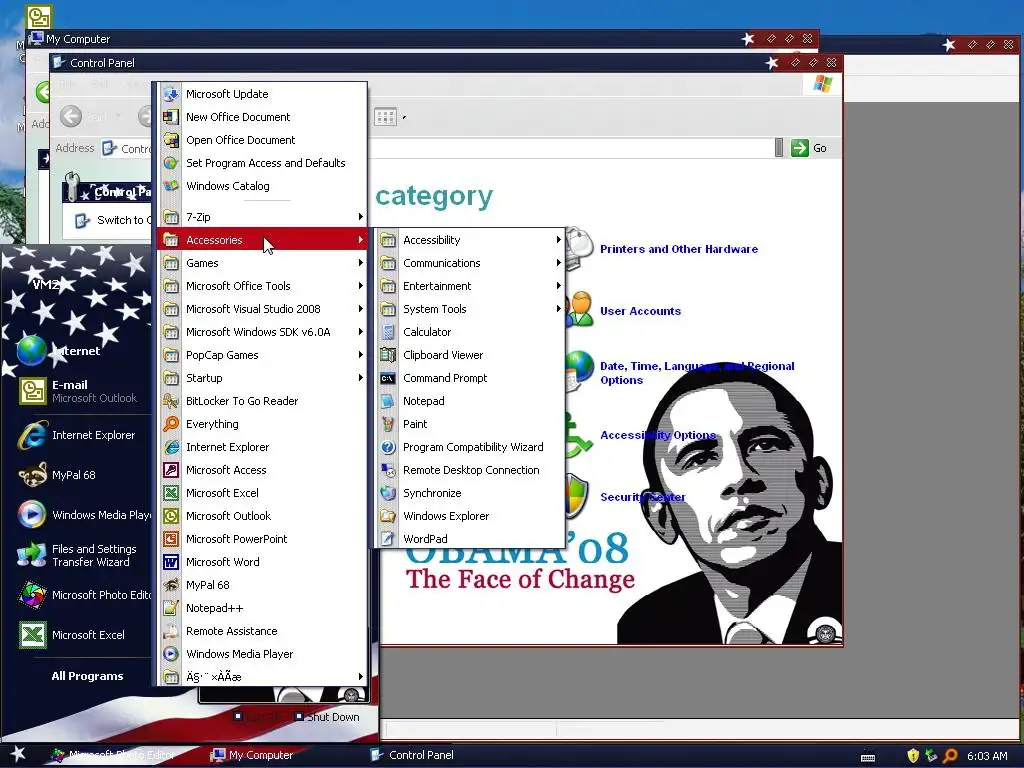Click the Microsoft Update icon
Image resolution: width=1024 pixels, height=768 pixels.
pos(171,94)
